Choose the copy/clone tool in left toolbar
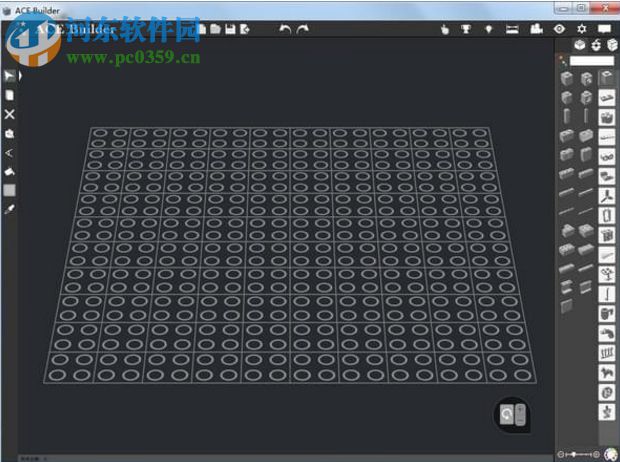 tap(9, 95)
